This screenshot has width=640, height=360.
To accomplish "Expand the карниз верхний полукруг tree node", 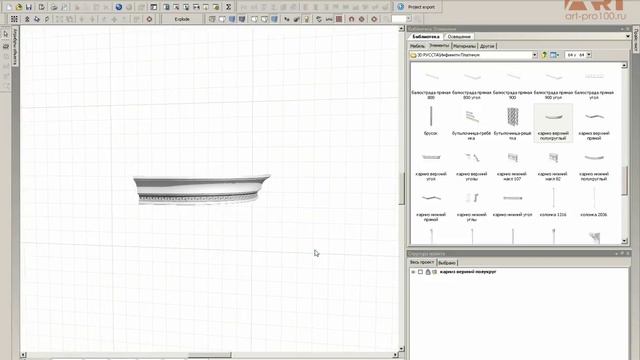I will pos(413,272).
